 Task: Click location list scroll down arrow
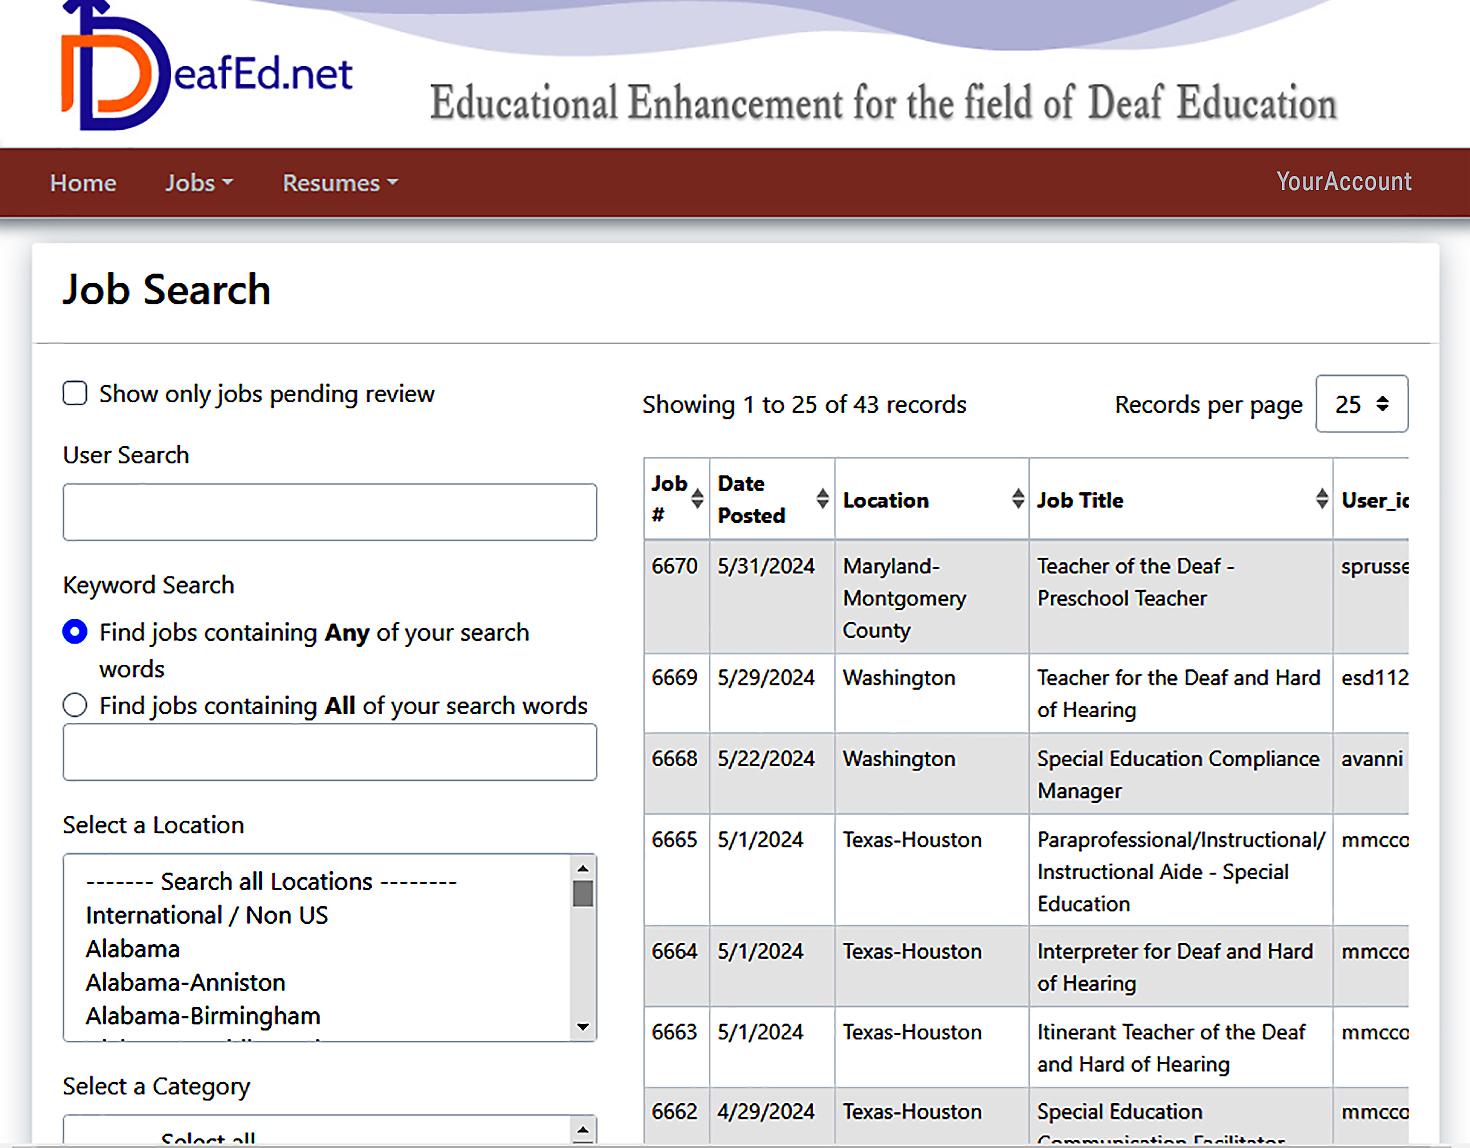coord(583,1027)
